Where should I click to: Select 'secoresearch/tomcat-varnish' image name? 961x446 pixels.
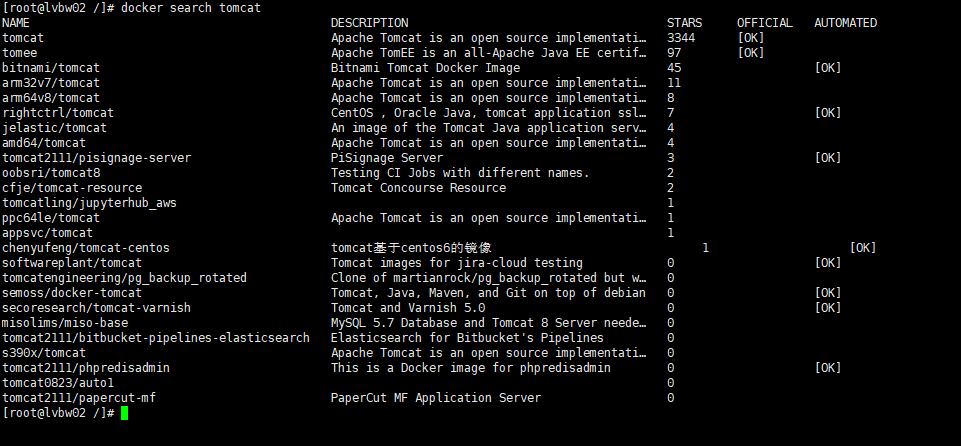pos(97,308)
